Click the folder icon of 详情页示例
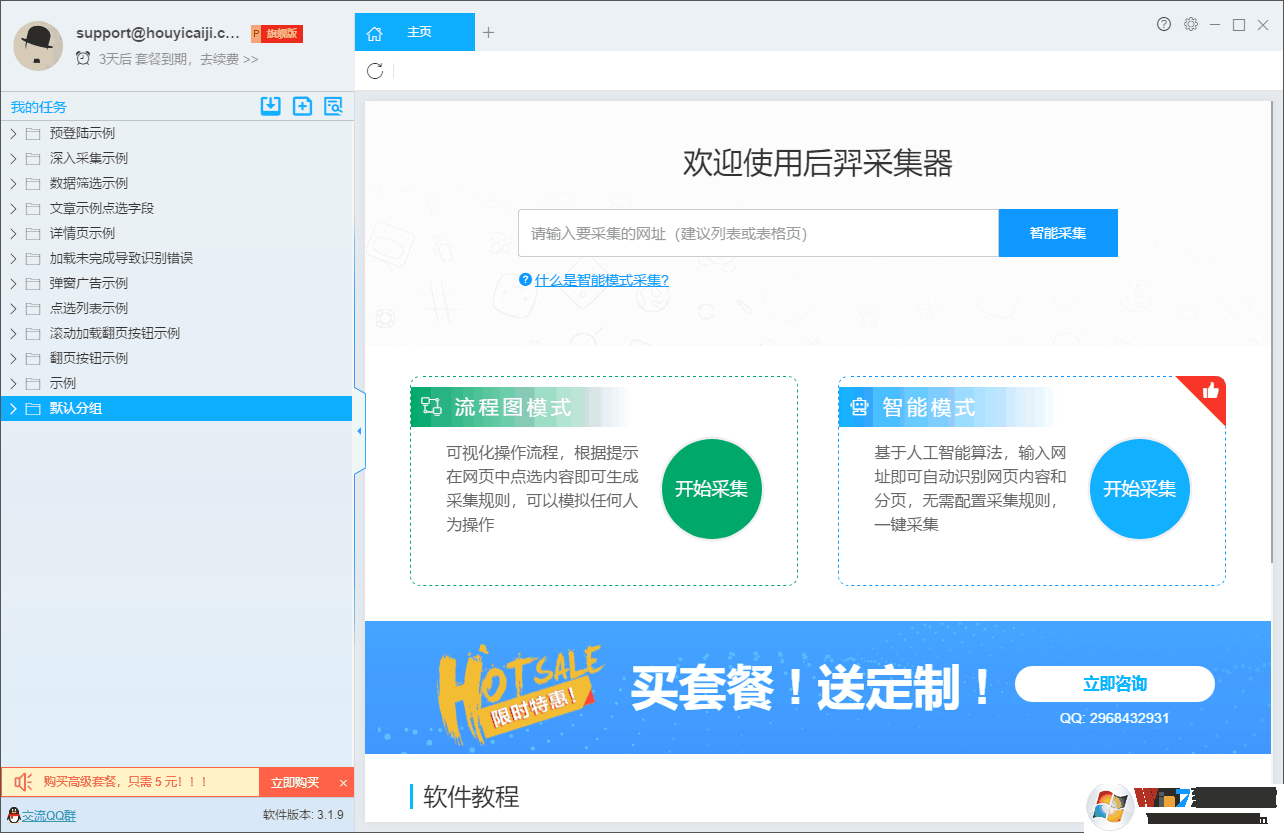Screen dimensions: 1284x833 pos(33,233)
